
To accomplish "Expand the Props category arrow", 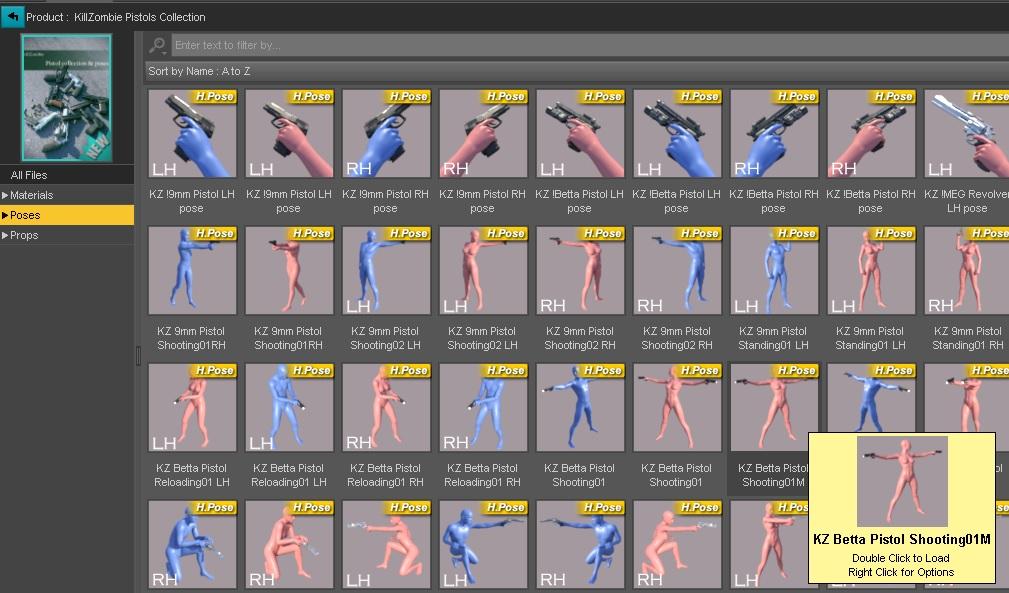I will click(5, 235).
